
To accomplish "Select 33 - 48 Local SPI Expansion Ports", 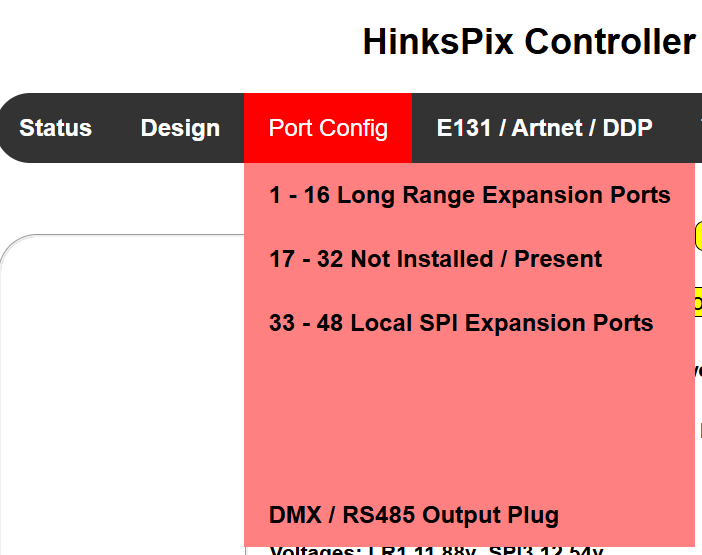I will pyautogui.click(x=460, y=323).
